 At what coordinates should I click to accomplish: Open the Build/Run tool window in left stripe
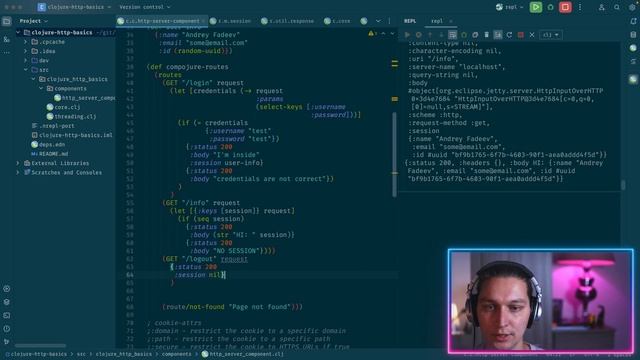tap(7, 289)
